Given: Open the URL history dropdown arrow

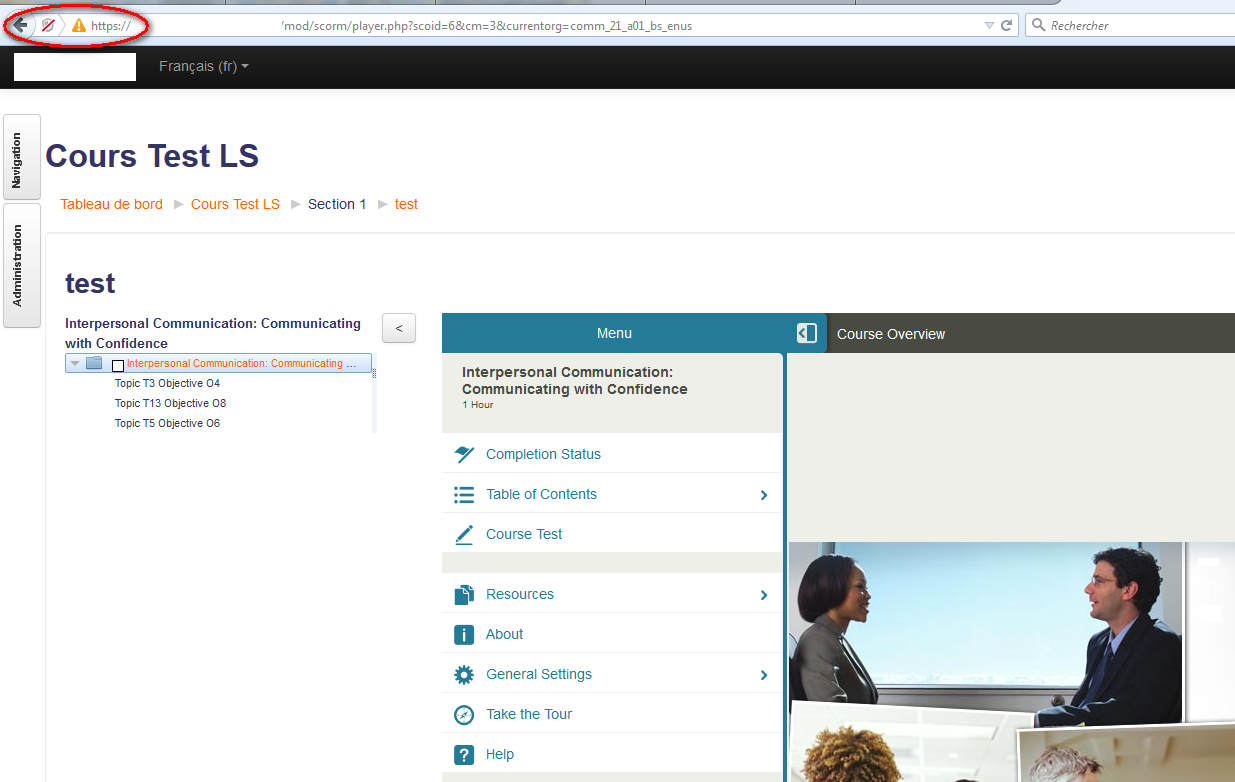Looking at the screenshot, I should [989, 25].
